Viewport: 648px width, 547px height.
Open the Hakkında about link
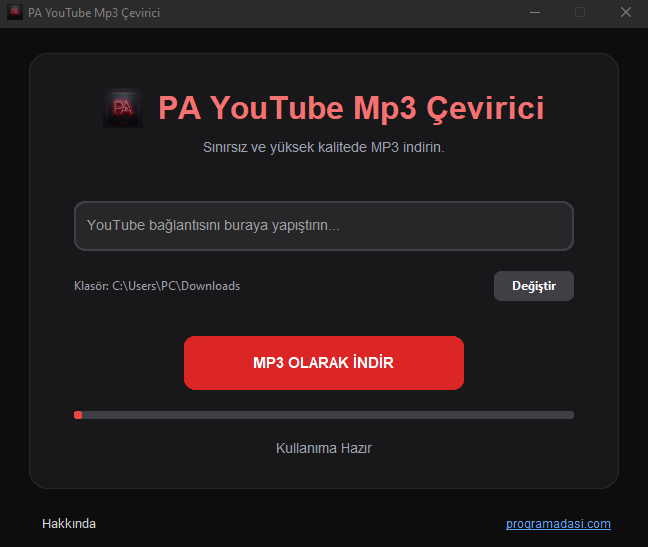[69, 523]
